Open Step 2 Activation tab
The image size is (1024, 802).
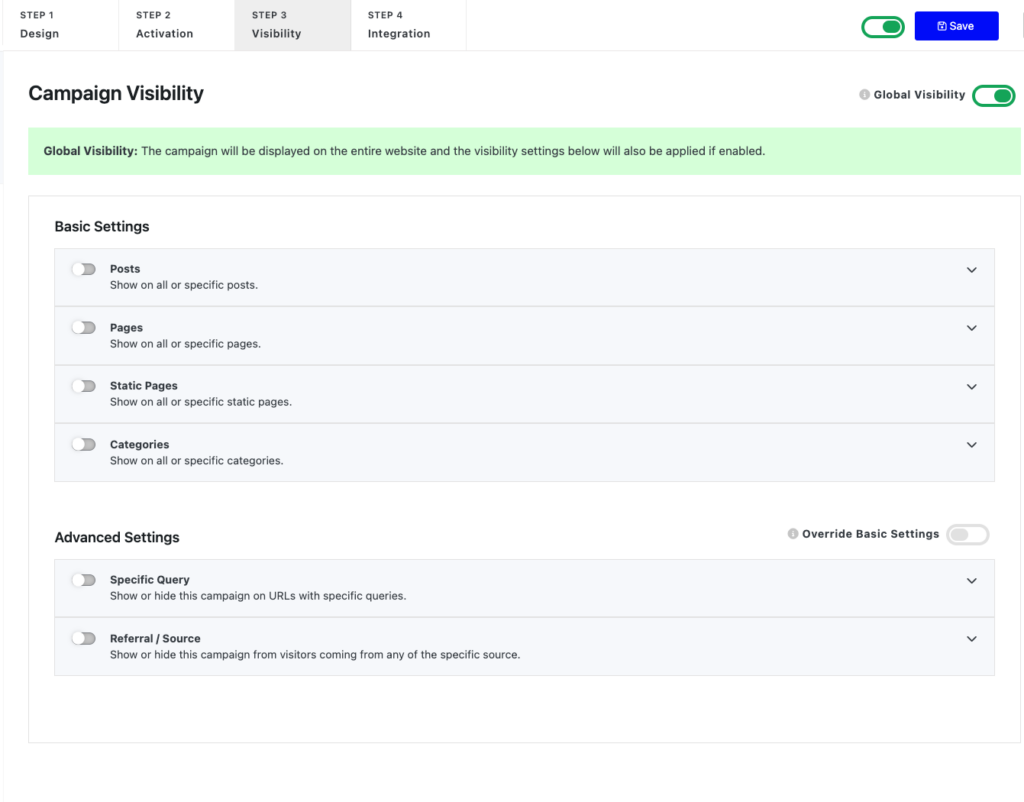point(176,25)
